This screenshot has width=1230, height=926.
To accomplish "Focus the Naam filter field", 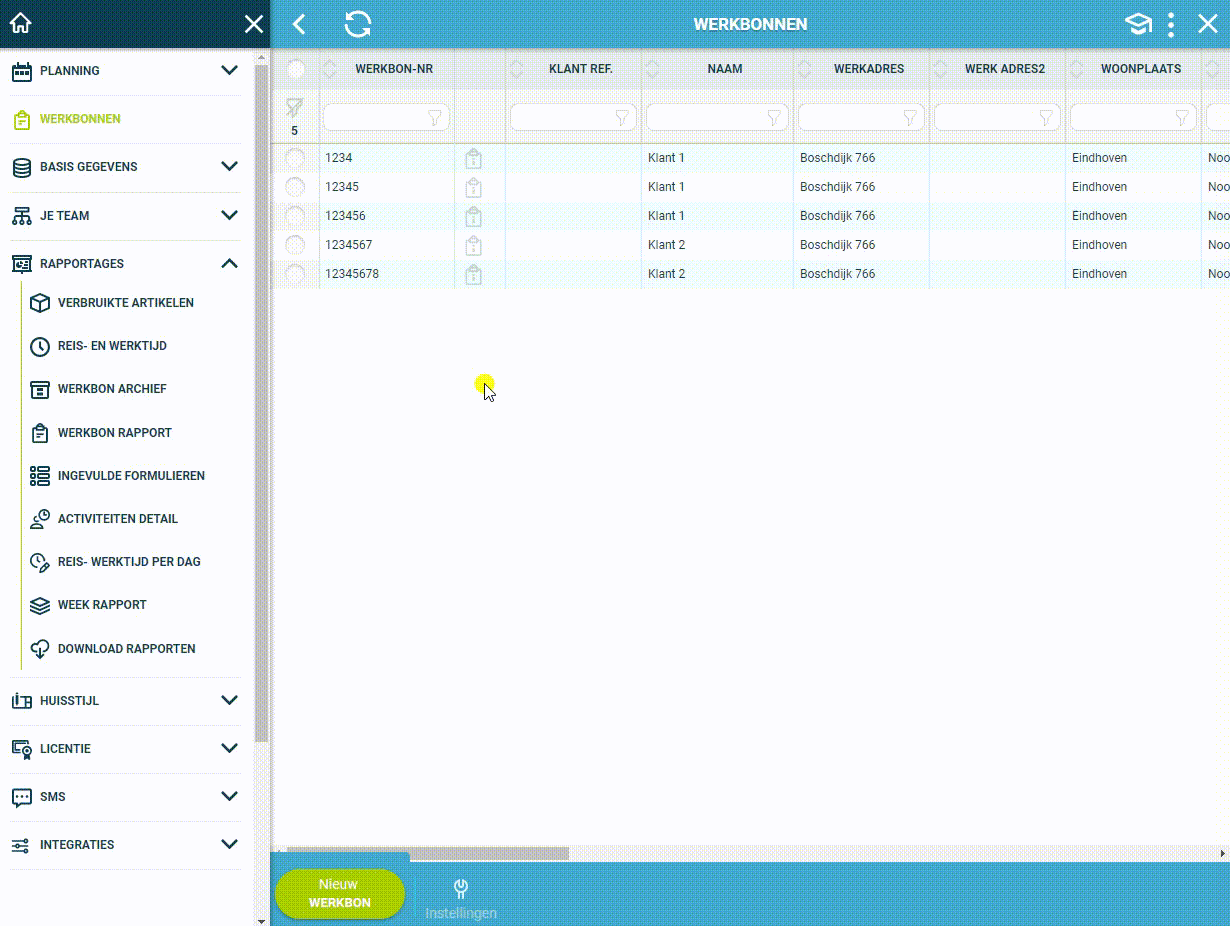I will click(x=717, y=118).
